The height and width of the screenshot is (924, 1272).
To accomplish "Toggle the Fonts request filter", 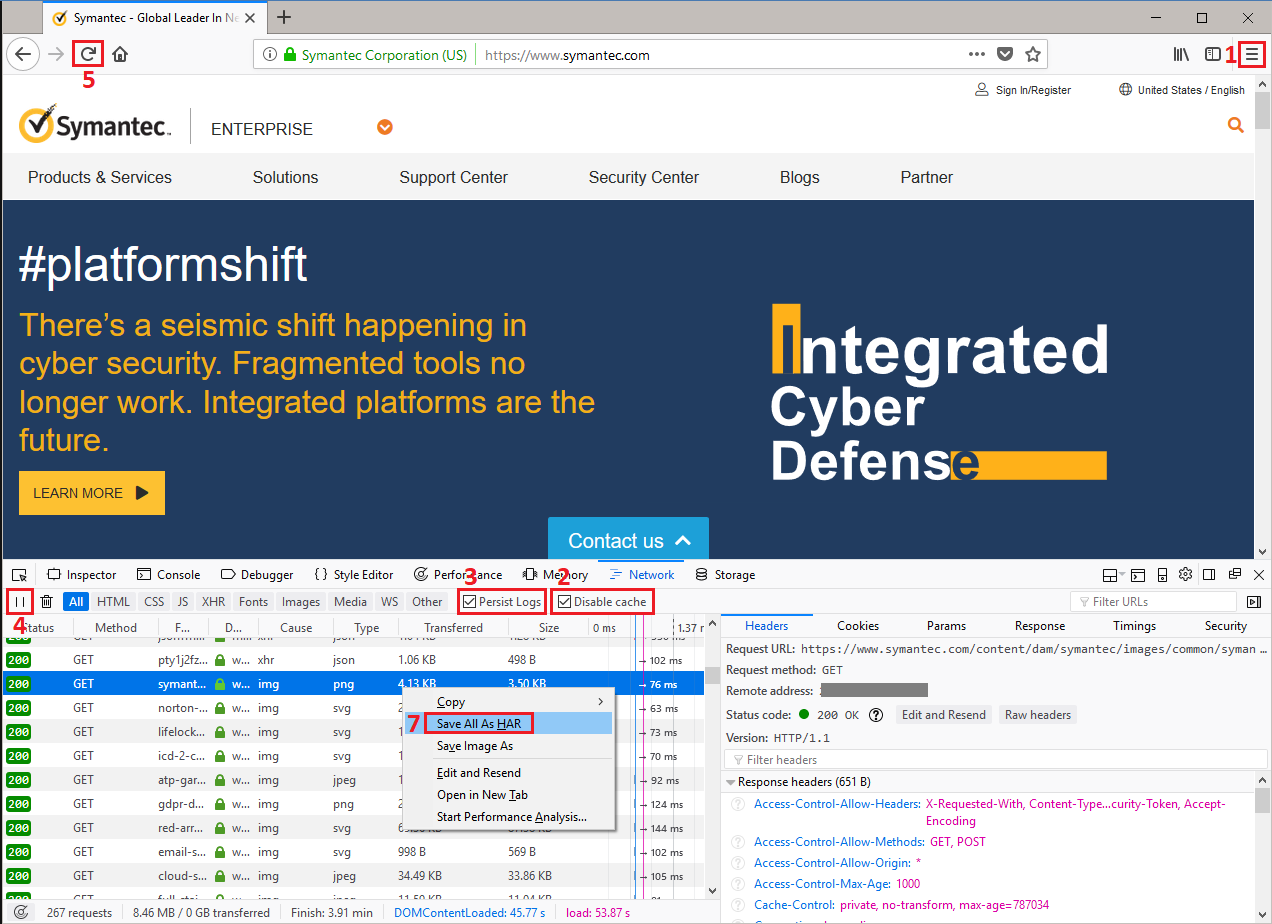I will tap(254, 602).
